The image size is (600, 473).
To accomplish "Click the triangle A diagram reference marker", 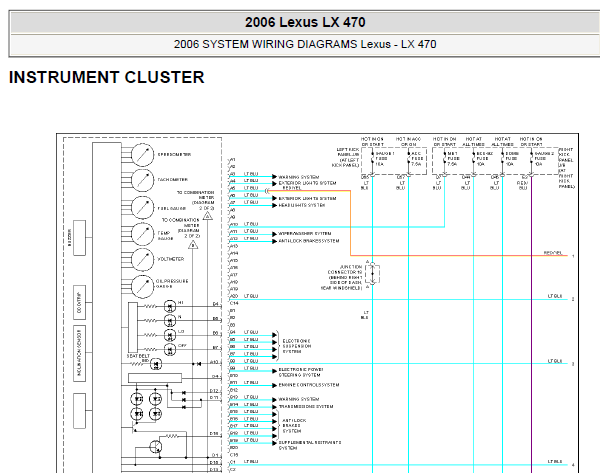I will coord(207,216).
